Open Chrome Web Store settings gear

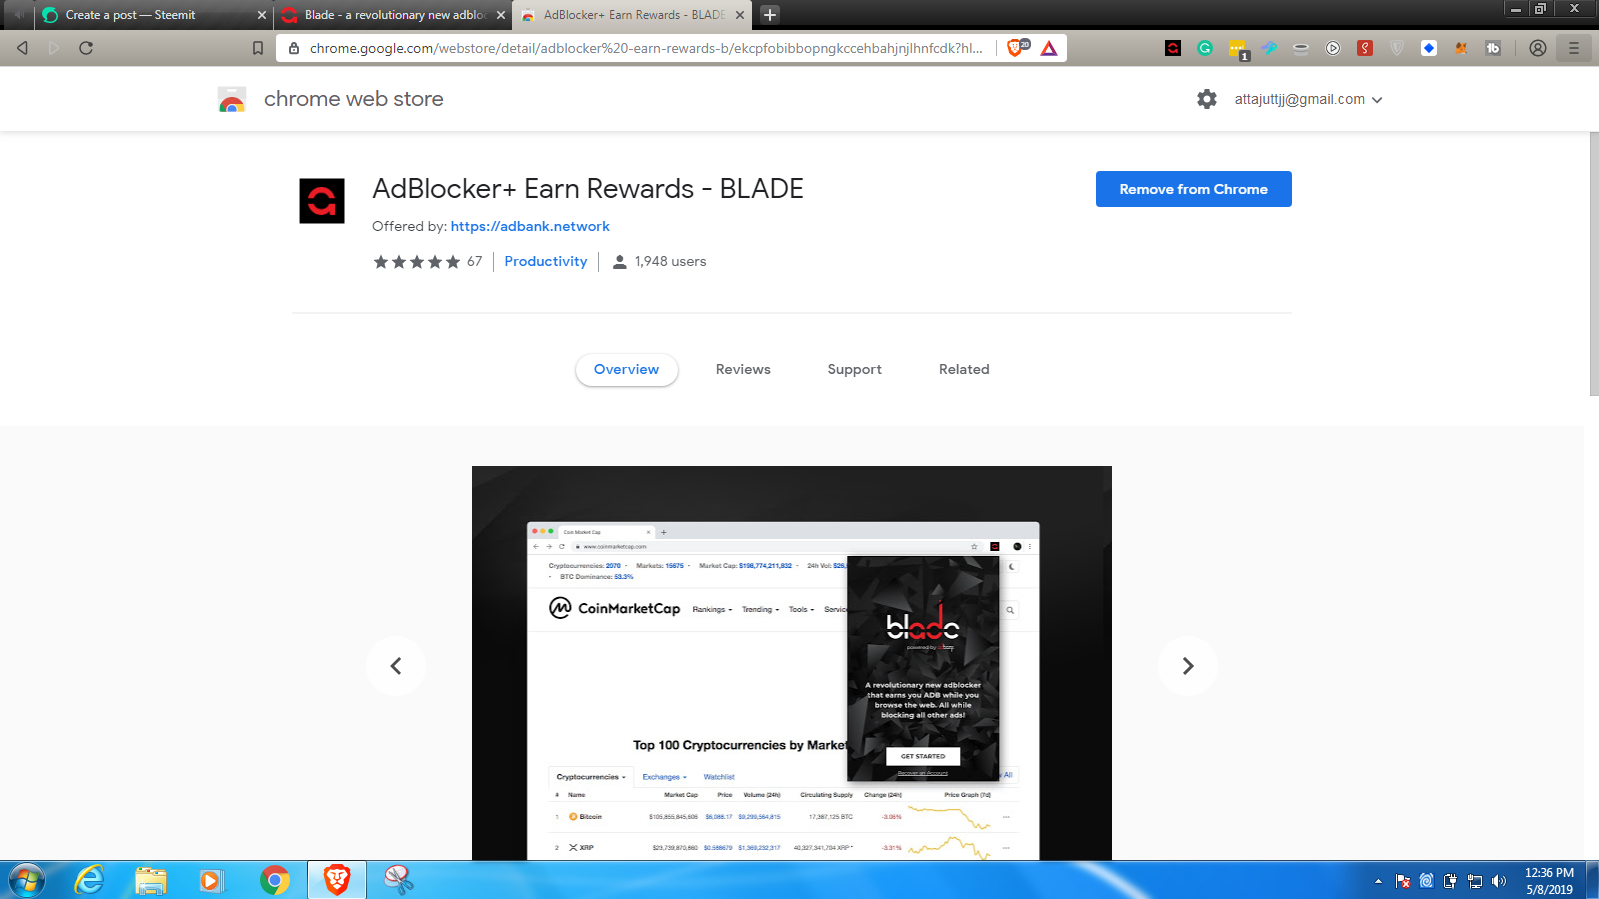1207,99
